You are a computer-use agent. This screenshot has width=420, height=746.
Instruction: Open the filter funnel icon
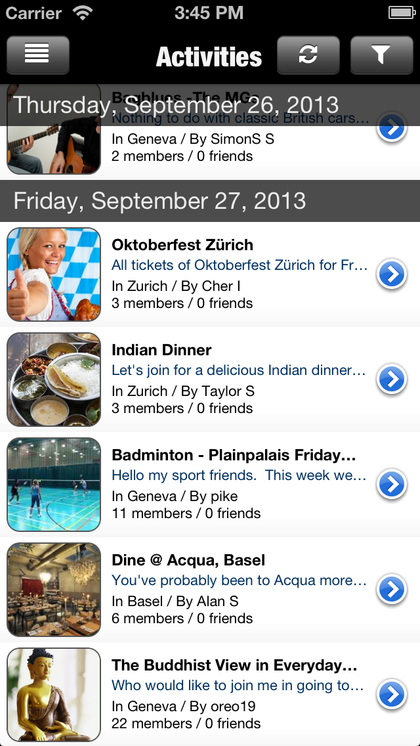pyautogui.click(x=381, y=55)
